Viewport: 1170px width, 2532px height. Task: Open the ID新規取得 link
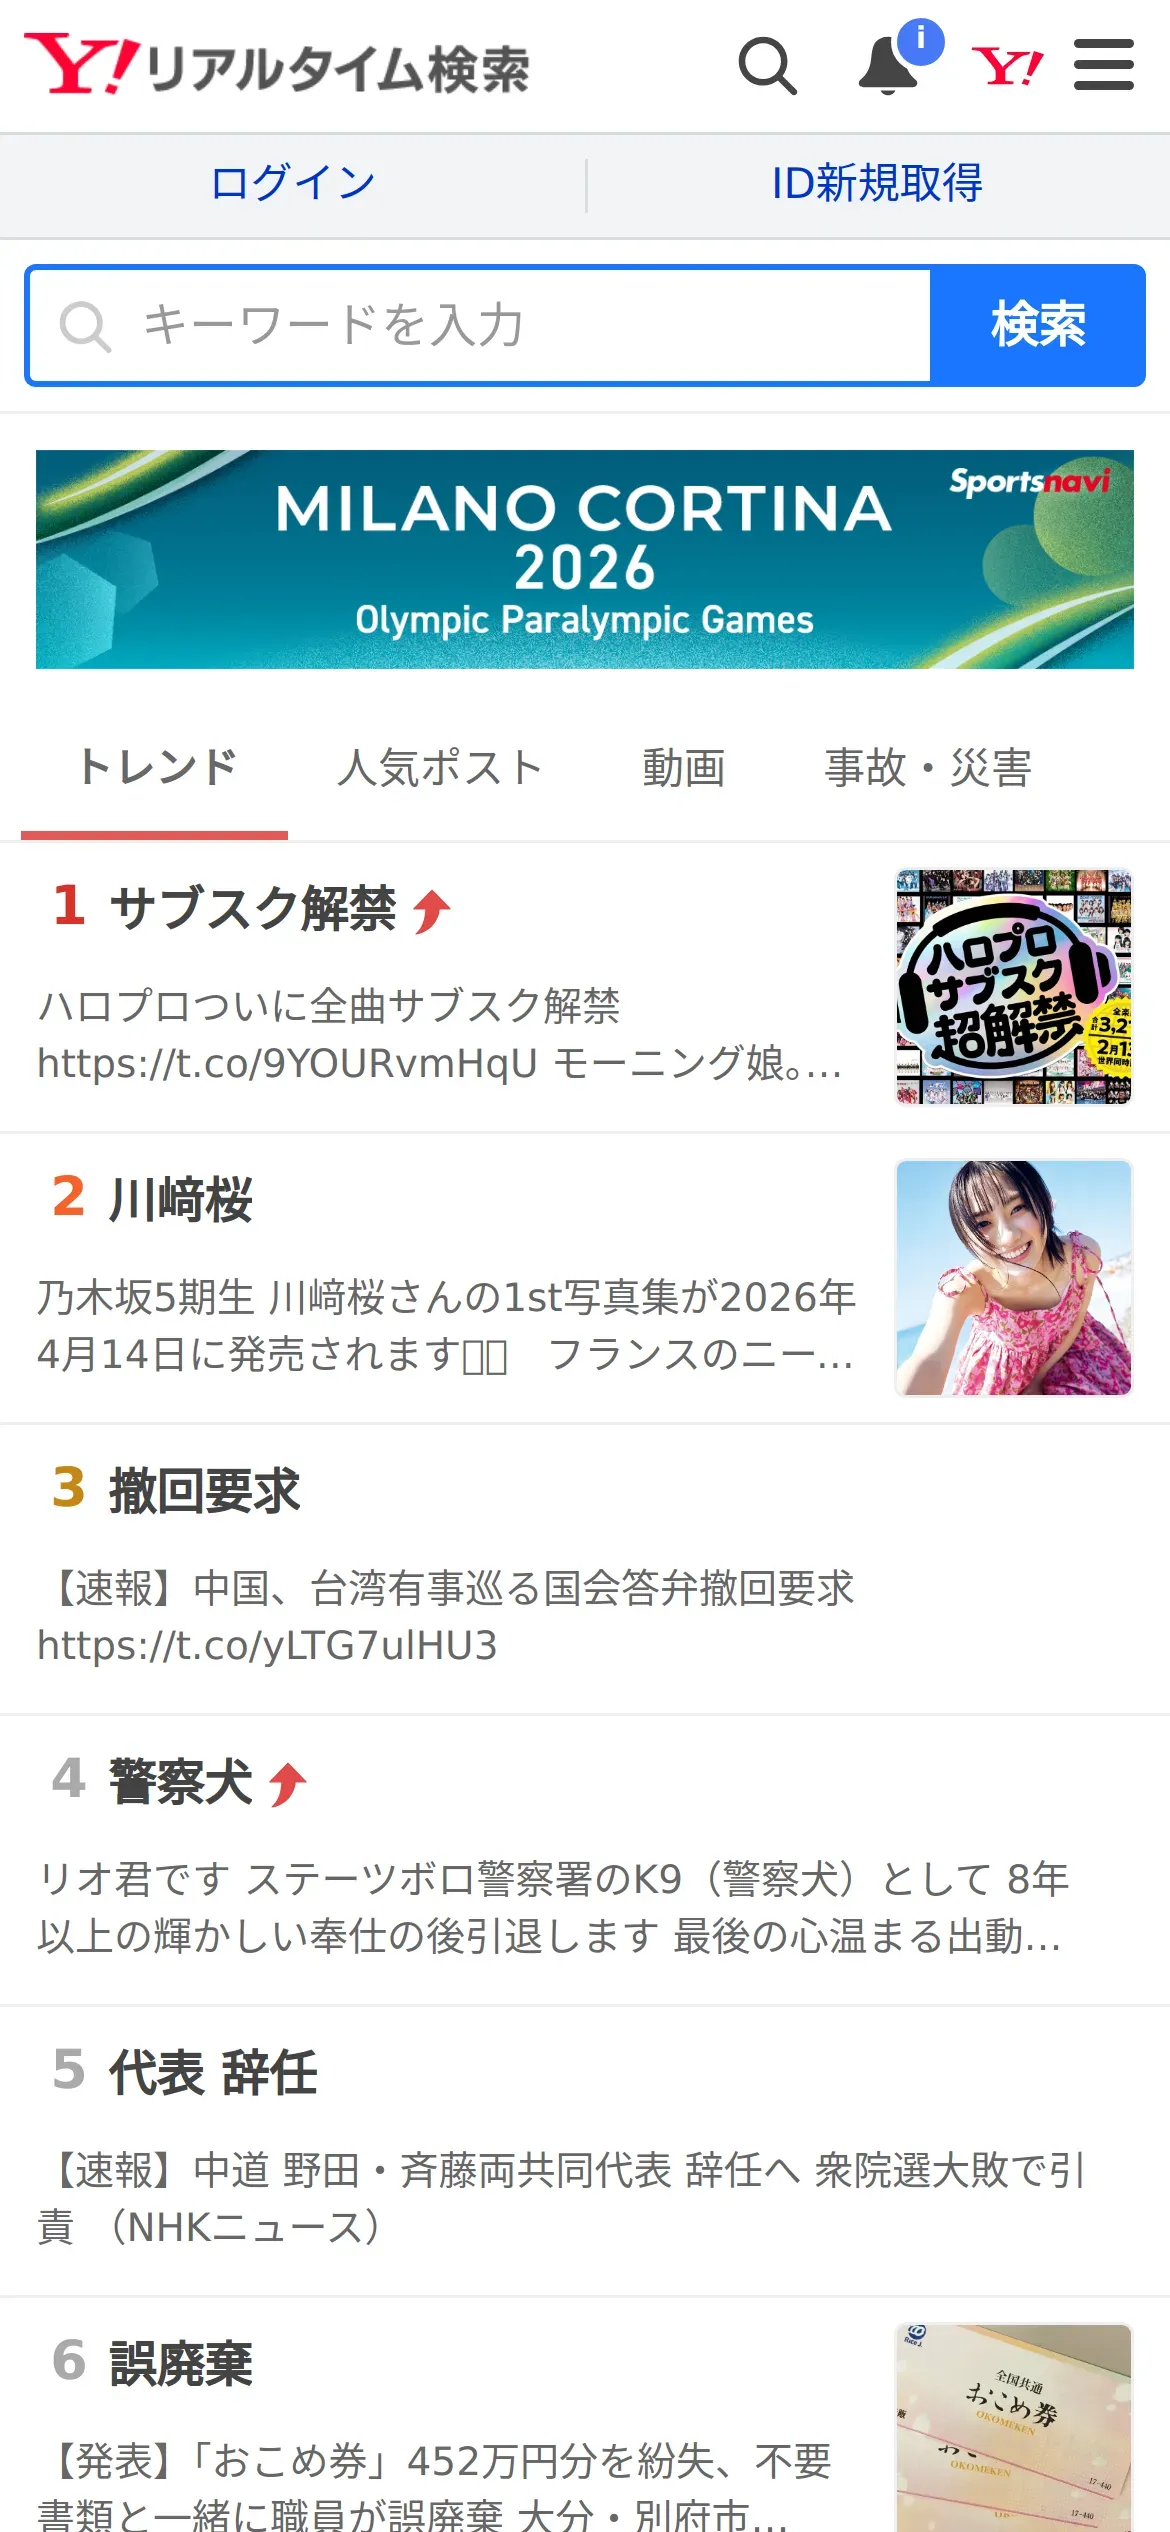(877, 184)
